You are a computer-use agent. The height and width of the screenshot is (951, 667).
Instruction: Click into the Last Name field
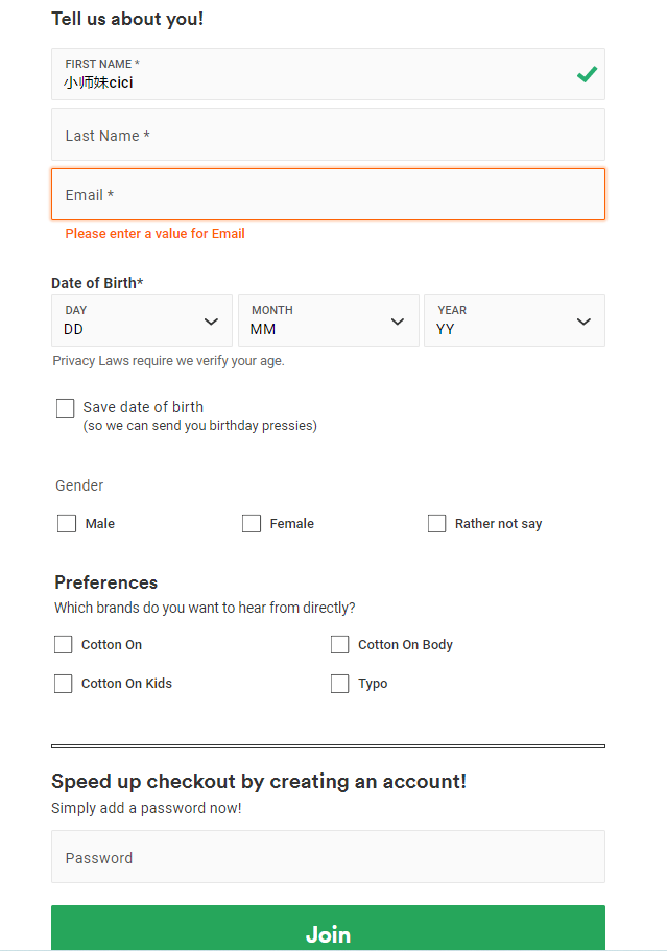coord(328,135)
